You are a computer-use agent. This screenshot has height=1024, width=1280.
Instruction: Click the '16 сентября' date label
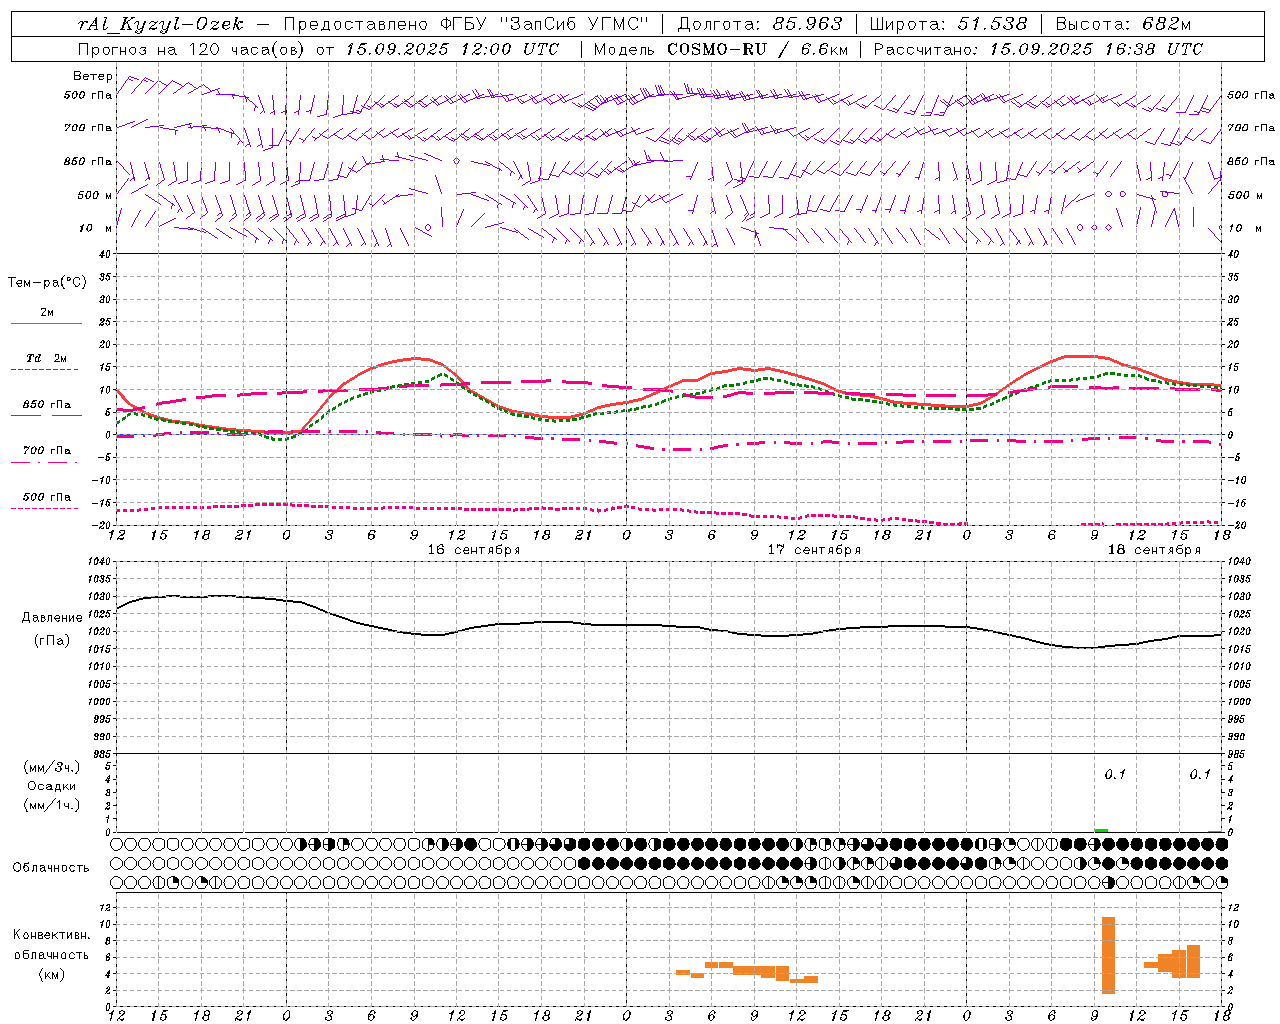474,550
